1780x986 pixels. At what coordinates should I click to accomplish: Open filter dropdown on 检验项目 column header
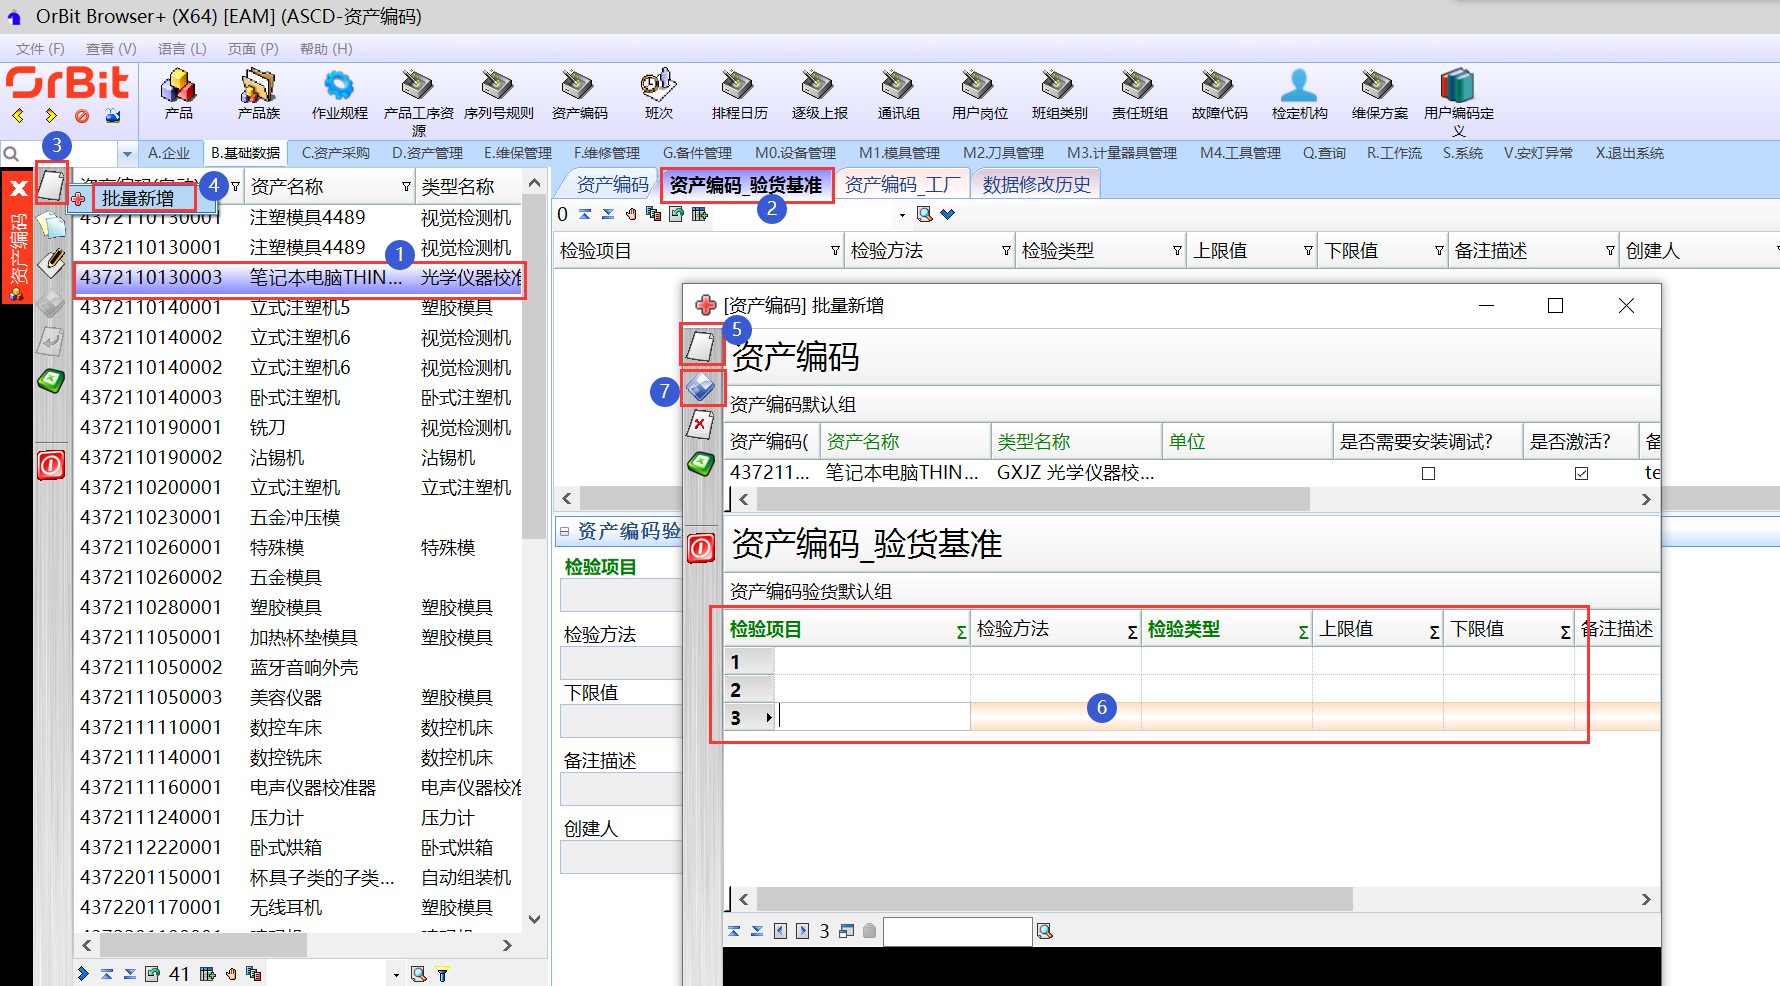click(836, 250)
